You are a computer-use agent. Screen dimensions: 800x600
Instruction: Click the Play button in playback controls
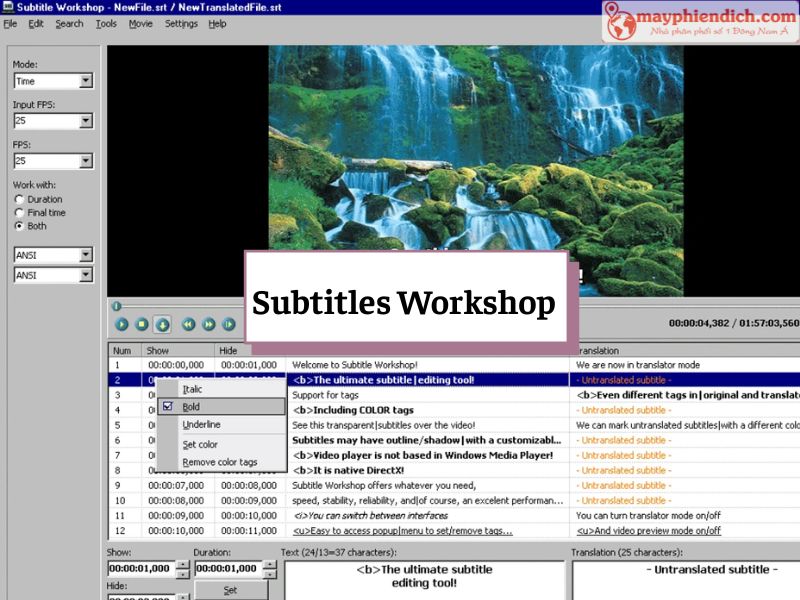pyautogui.click(x=122, y=324)
